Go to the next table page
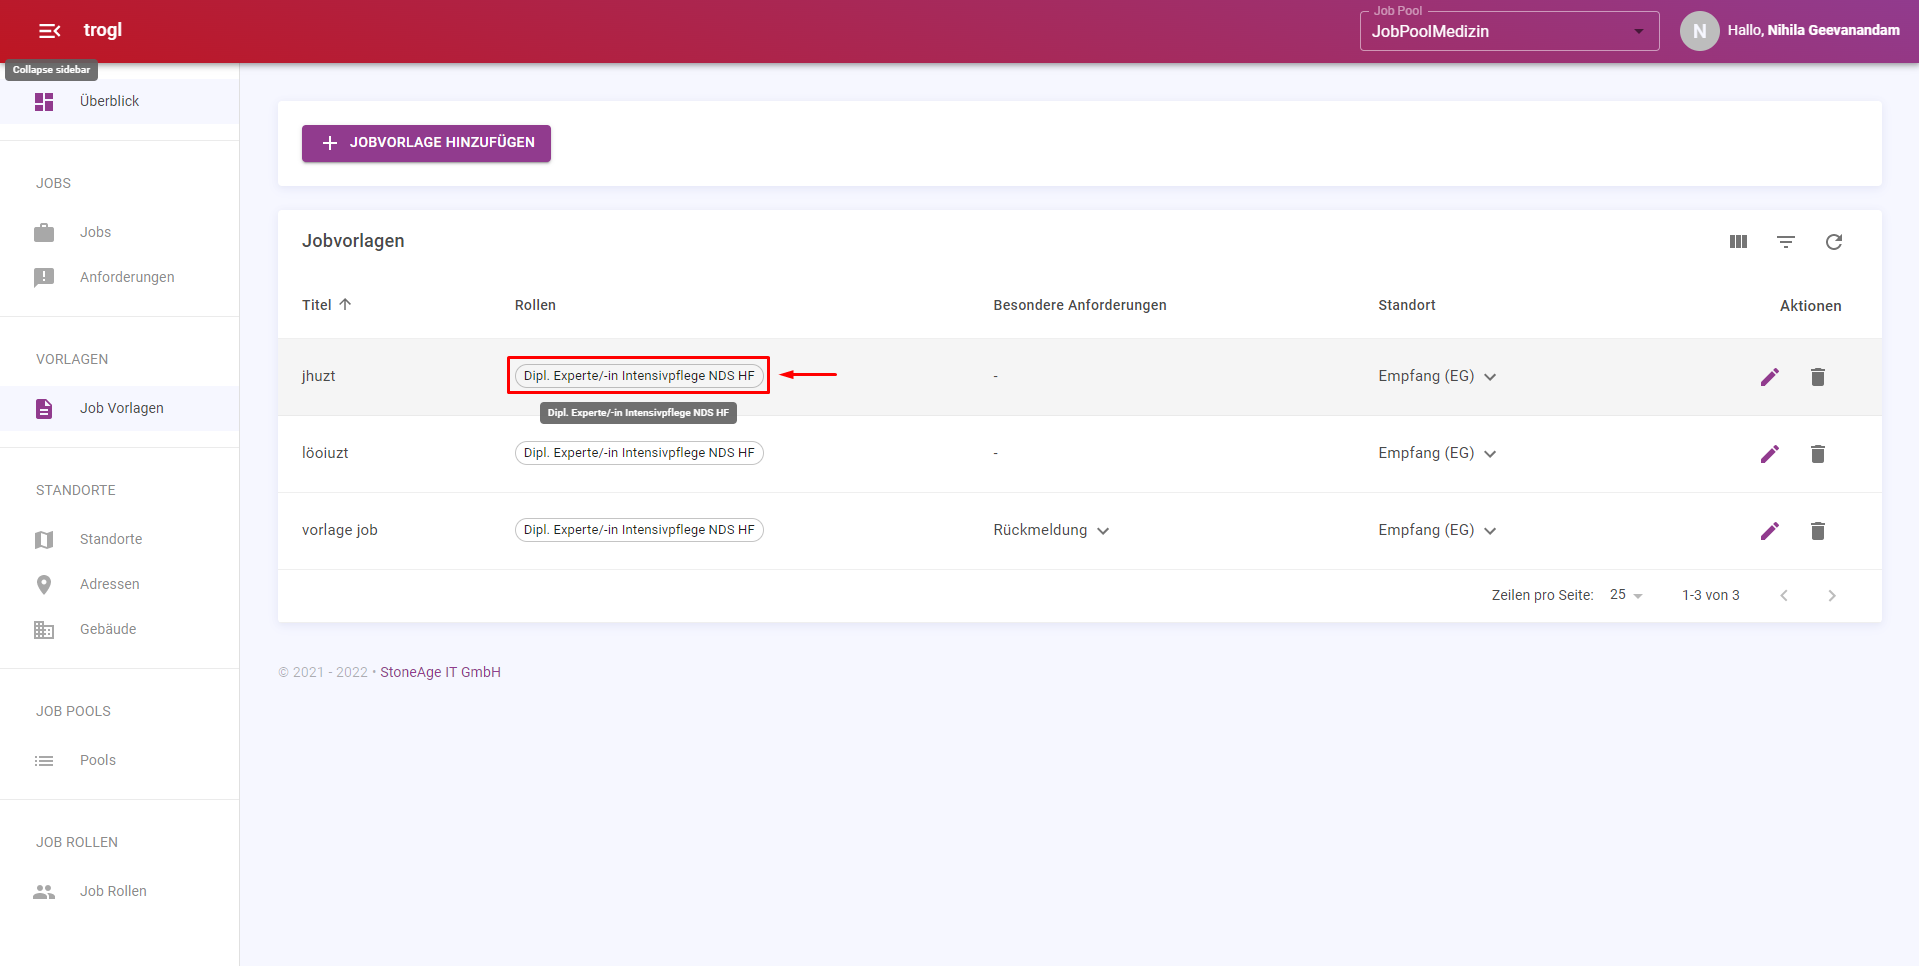This screenshot has width=1919, height=966. [1832, 595]
